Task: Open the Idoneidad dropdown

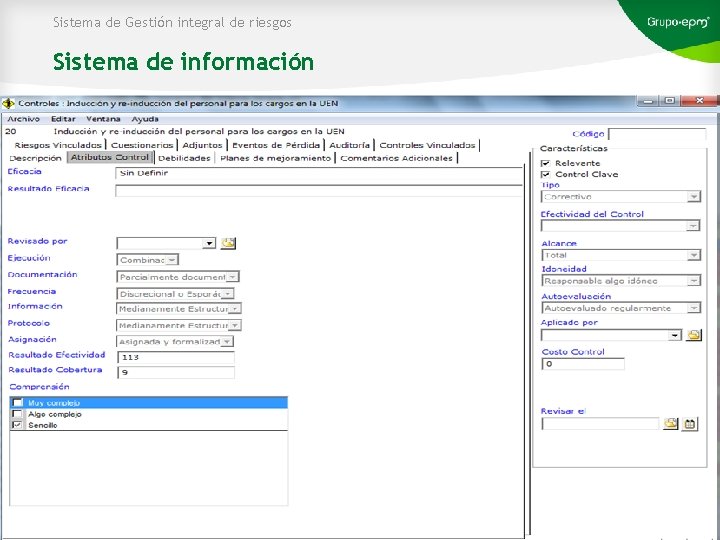Action: 694,281
